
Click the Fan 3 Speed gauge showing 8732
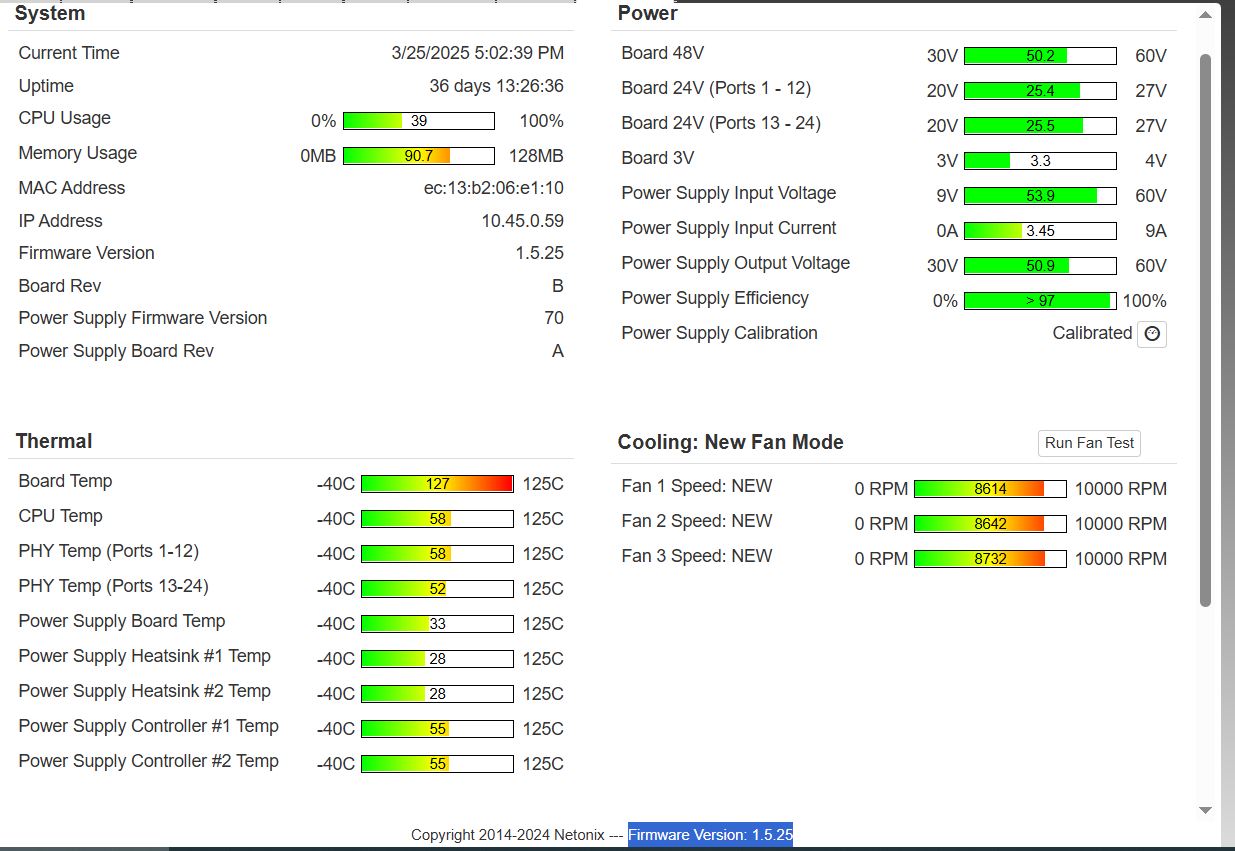(x=990, y=559)
